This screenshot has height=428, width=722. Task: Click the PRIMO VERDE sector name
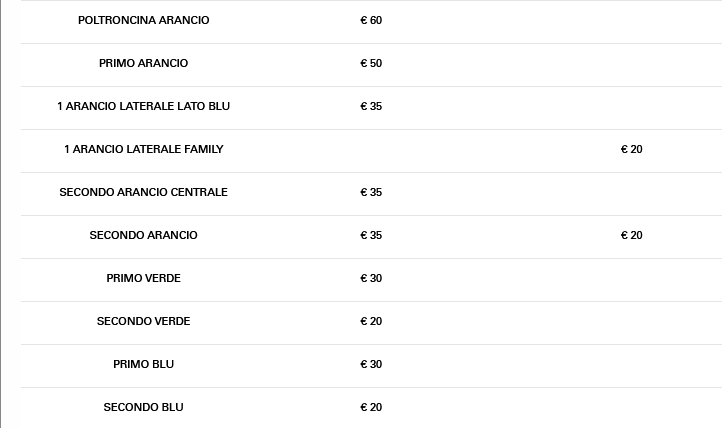143,278
